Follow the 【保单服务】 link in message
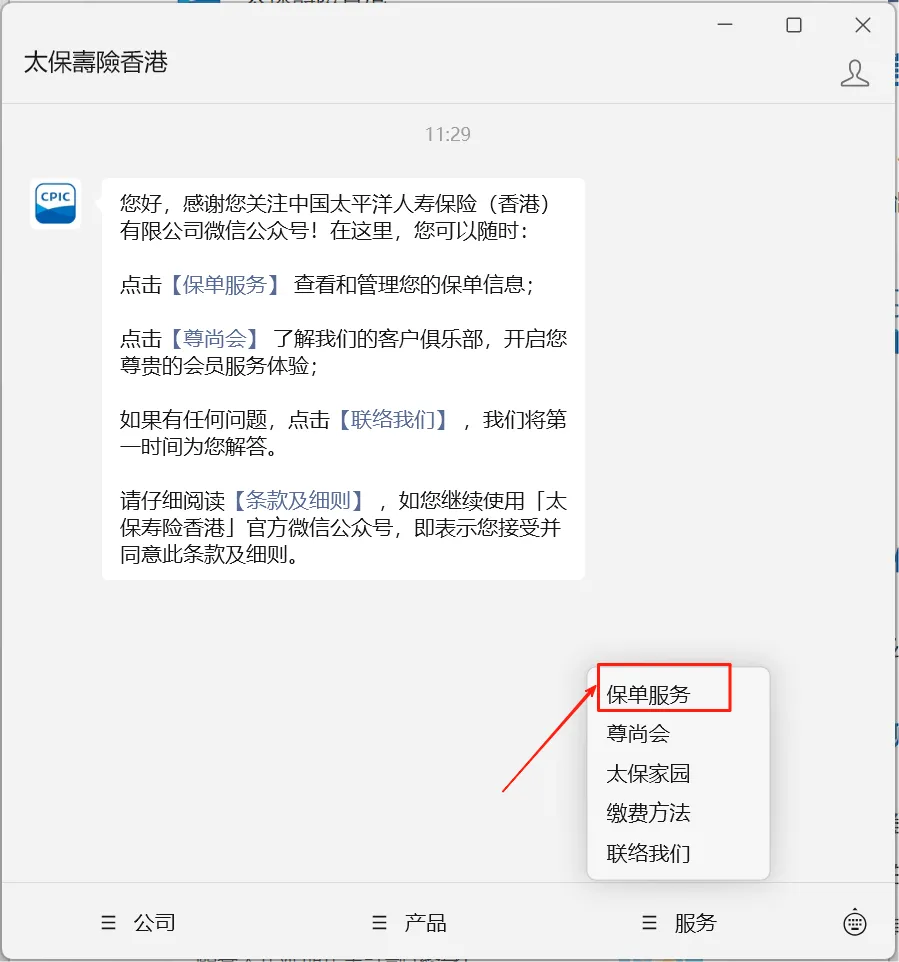The image size is (899, 962). [x=225, y=285]
